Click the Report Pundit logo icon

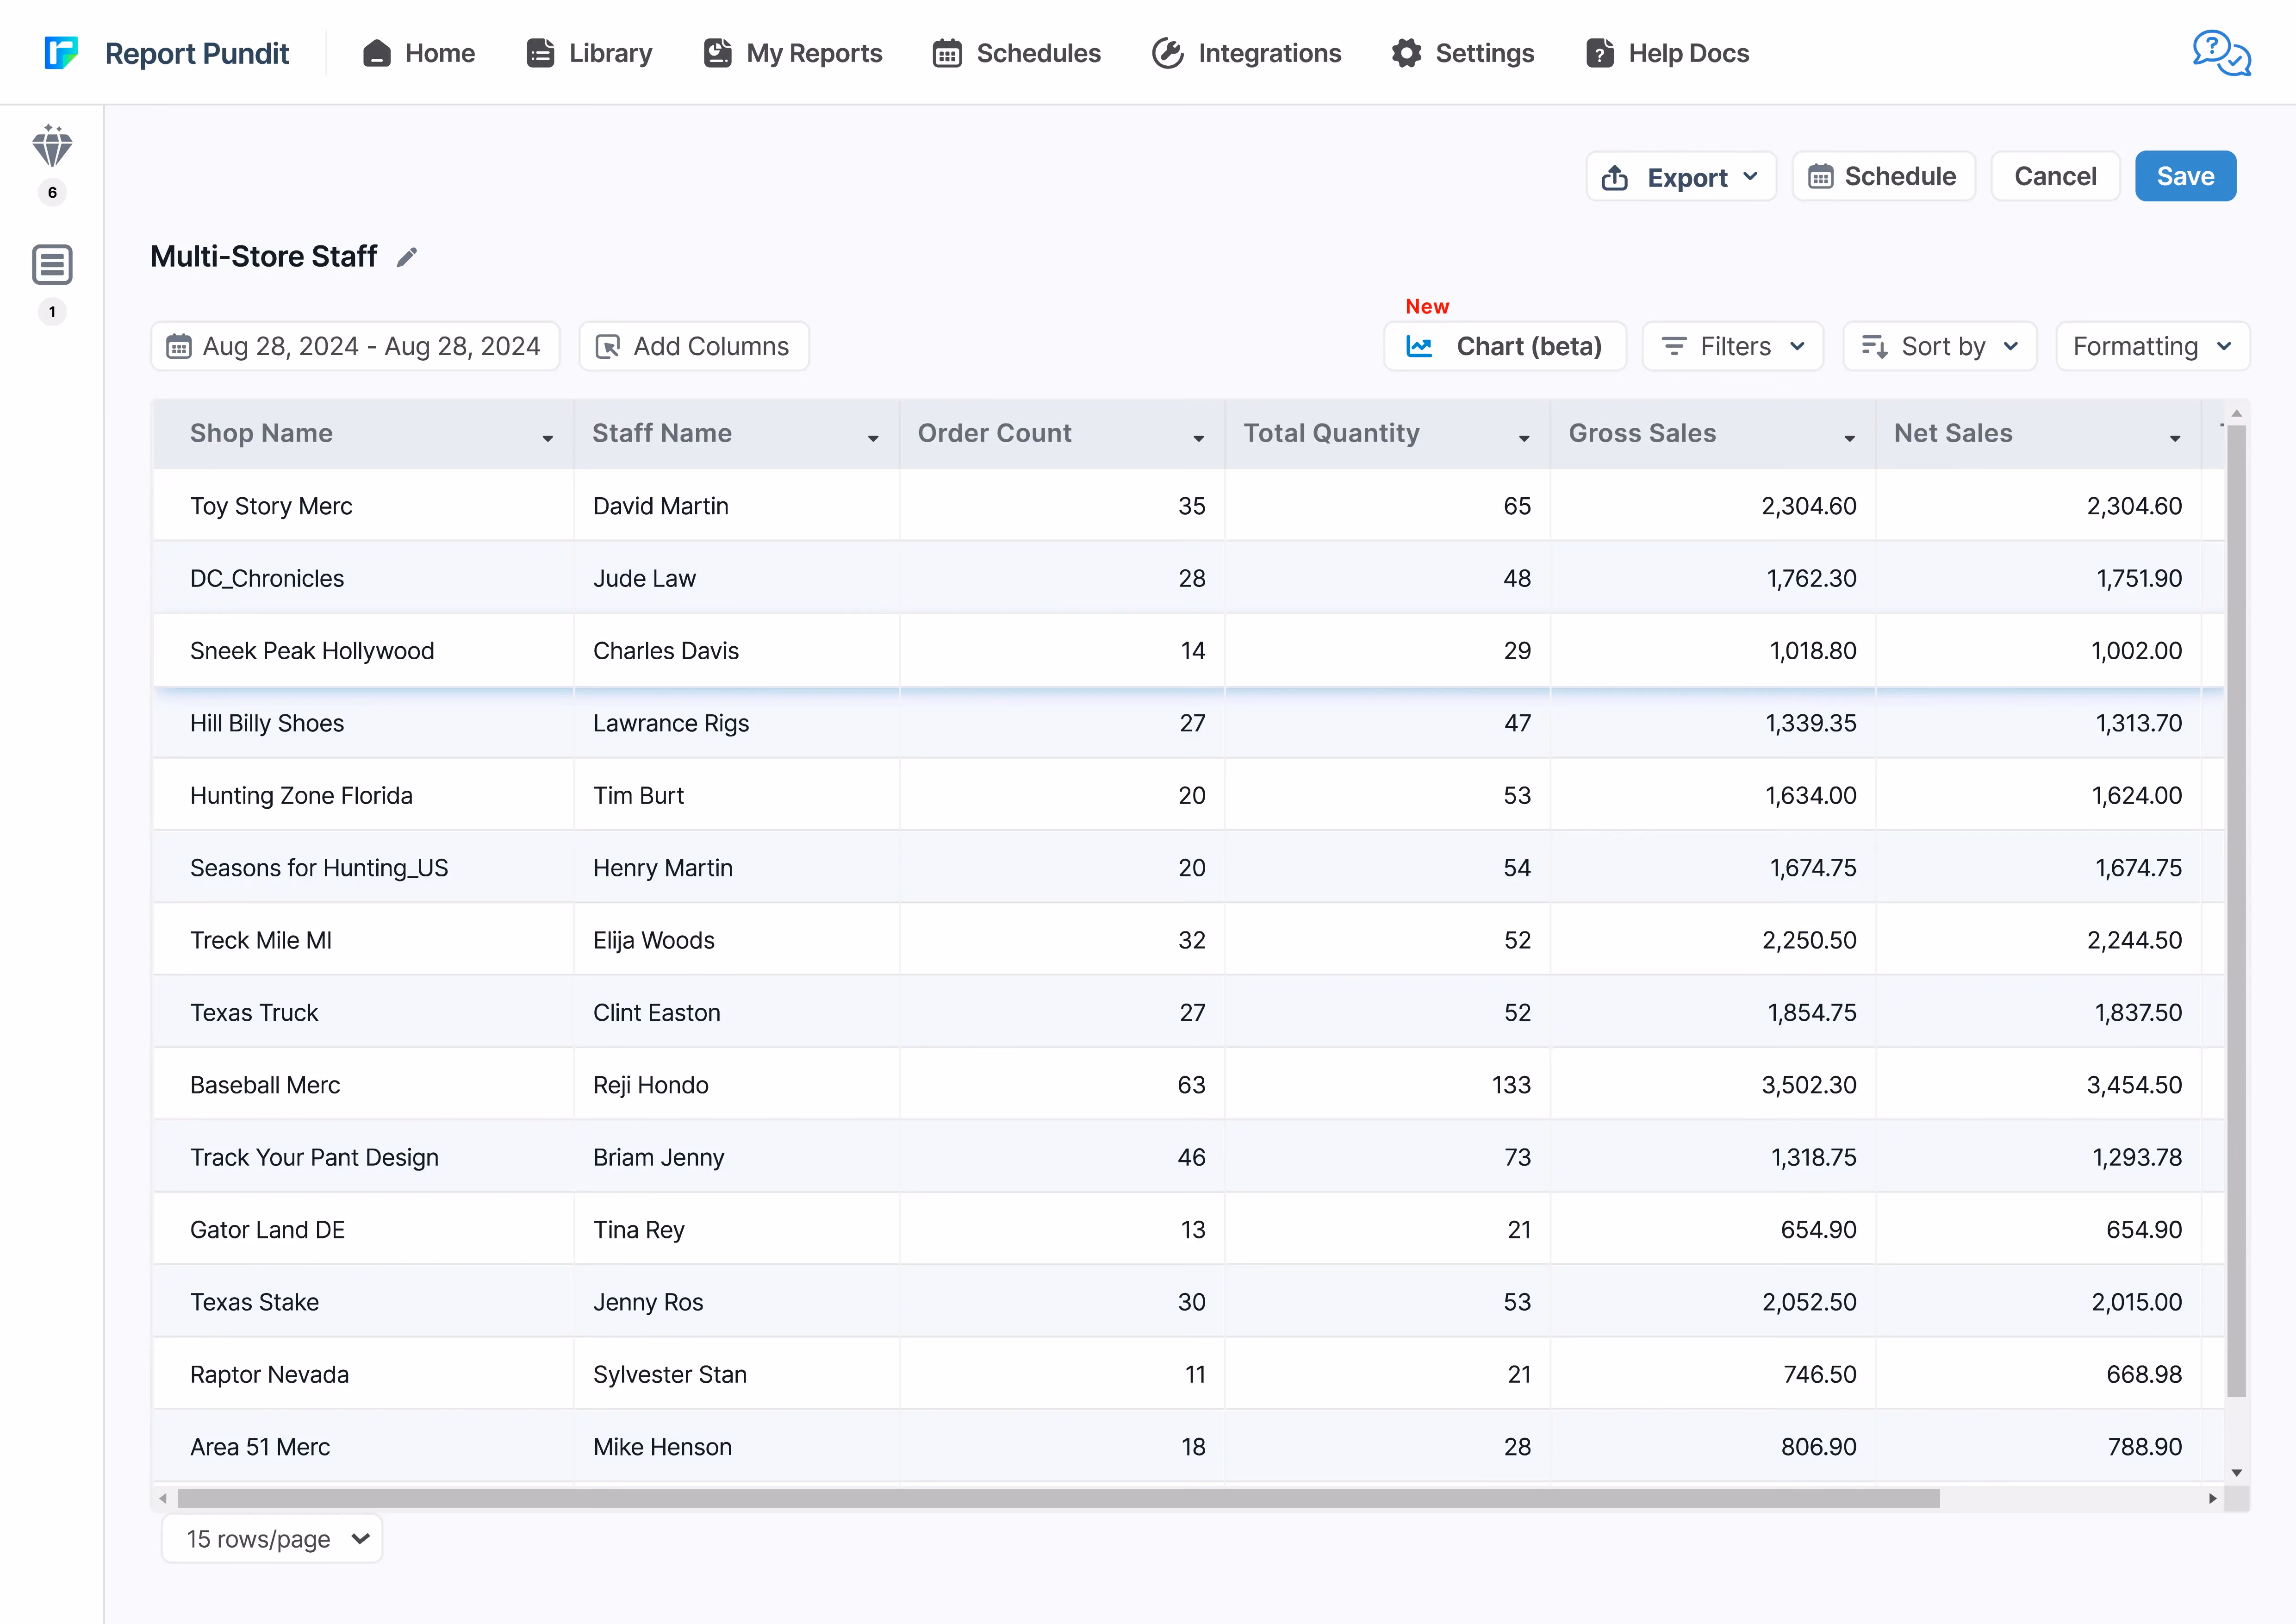coord(61,53)
